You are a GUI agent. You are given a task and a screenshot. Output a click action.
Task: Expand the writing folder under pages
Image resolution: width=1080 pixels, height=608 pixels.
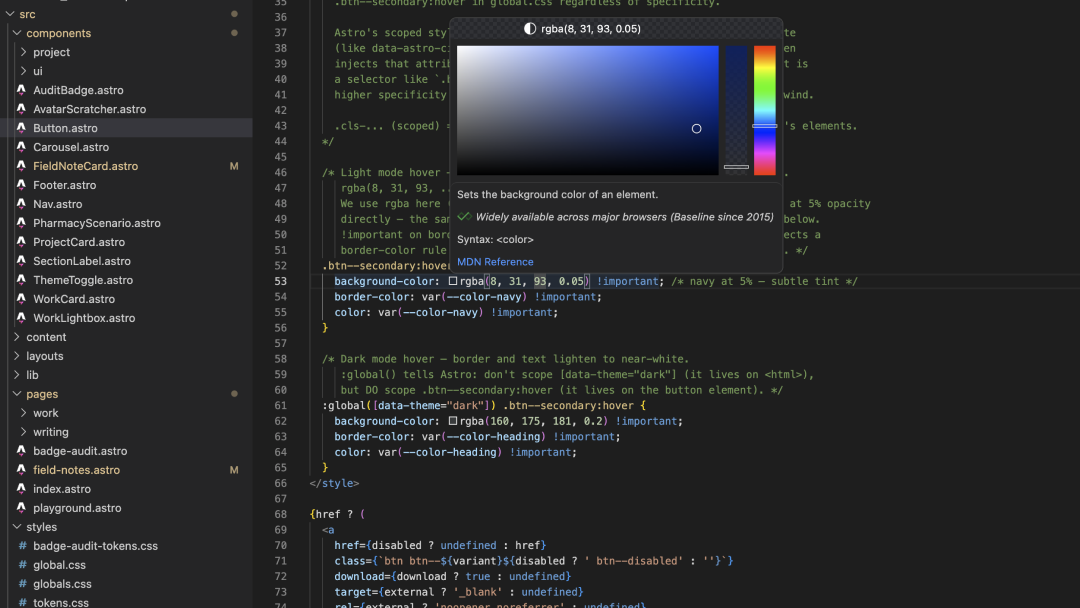pos(23,432)
